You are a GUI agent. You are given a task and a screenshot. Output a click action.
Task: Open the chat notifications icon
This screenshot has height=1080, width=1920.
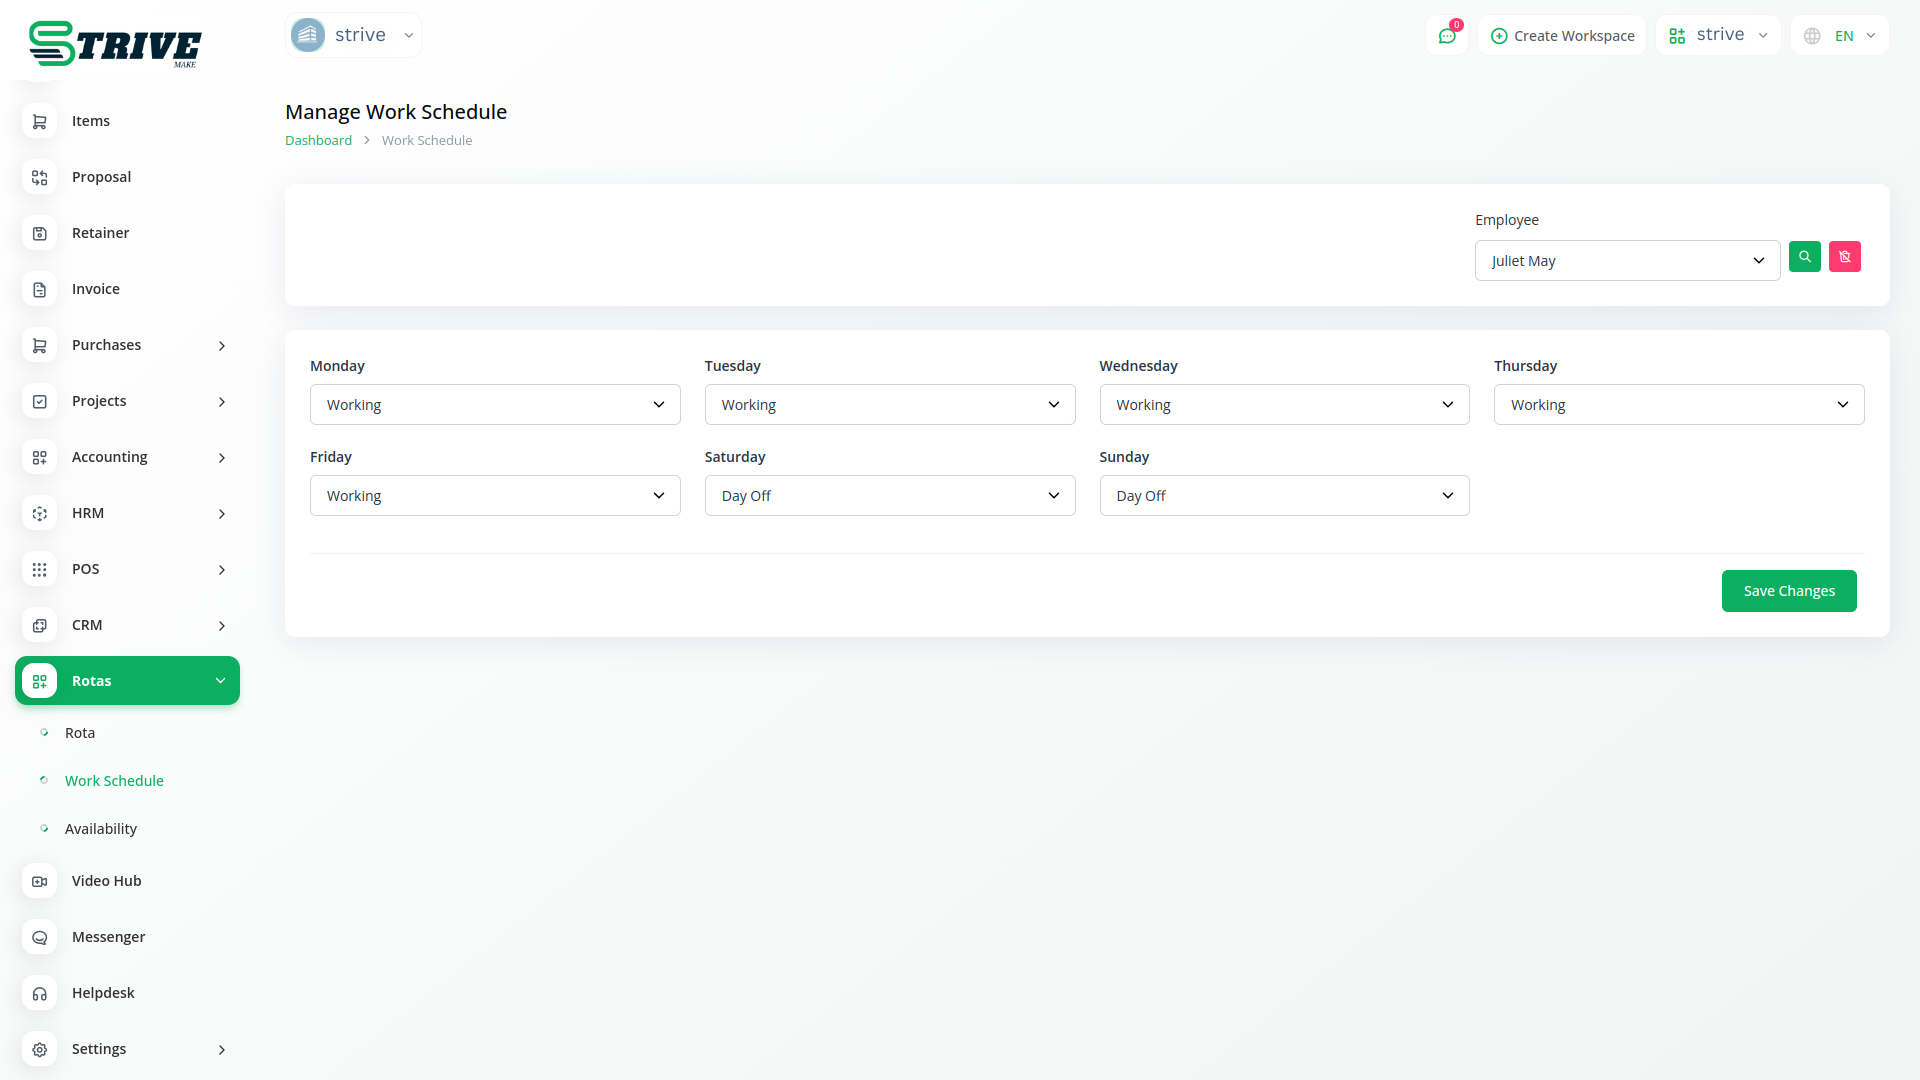coord(1446,36)
